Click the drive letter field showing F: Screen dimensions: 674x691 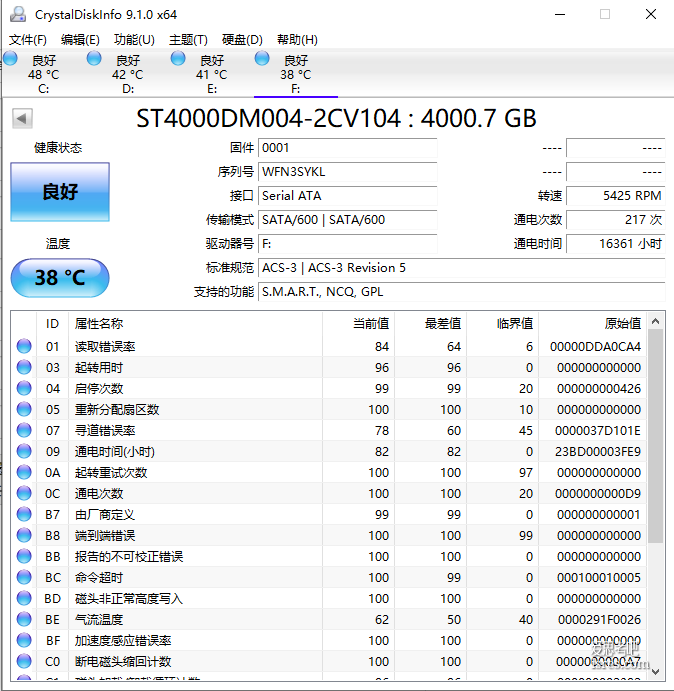click(347, 244)
